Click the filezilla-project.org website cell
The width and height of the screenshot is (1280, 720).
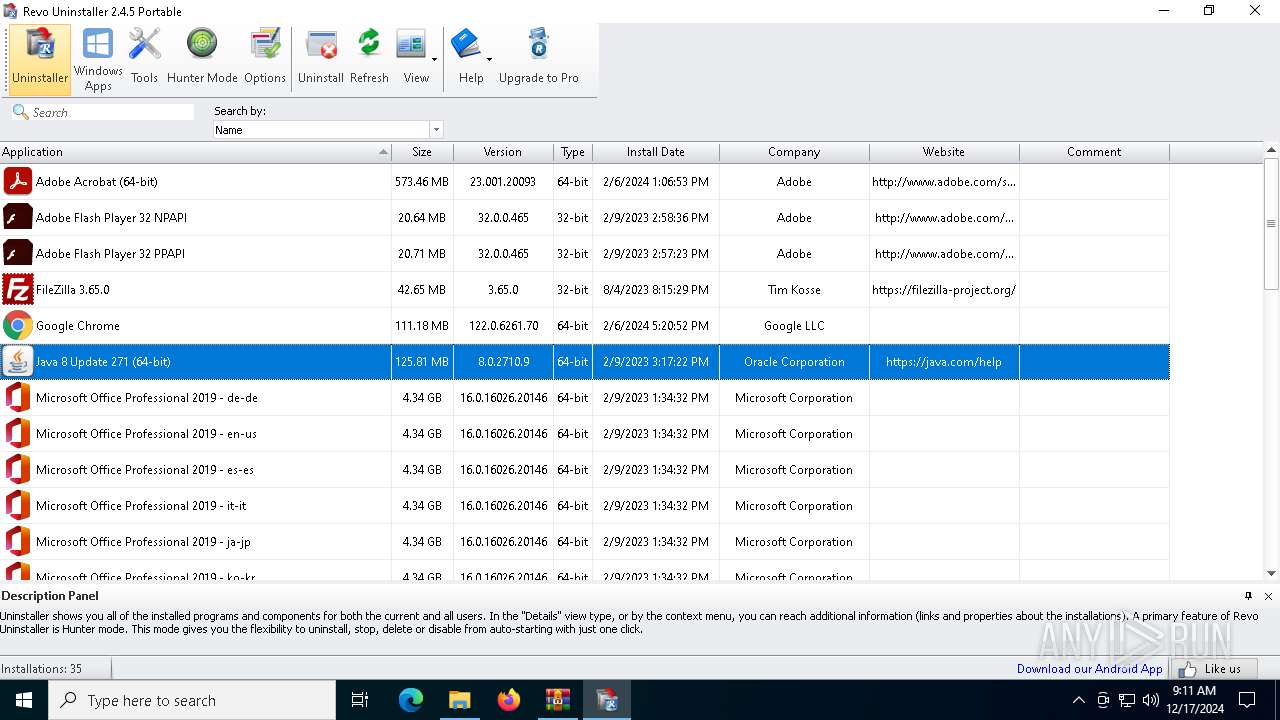[944, 290]
